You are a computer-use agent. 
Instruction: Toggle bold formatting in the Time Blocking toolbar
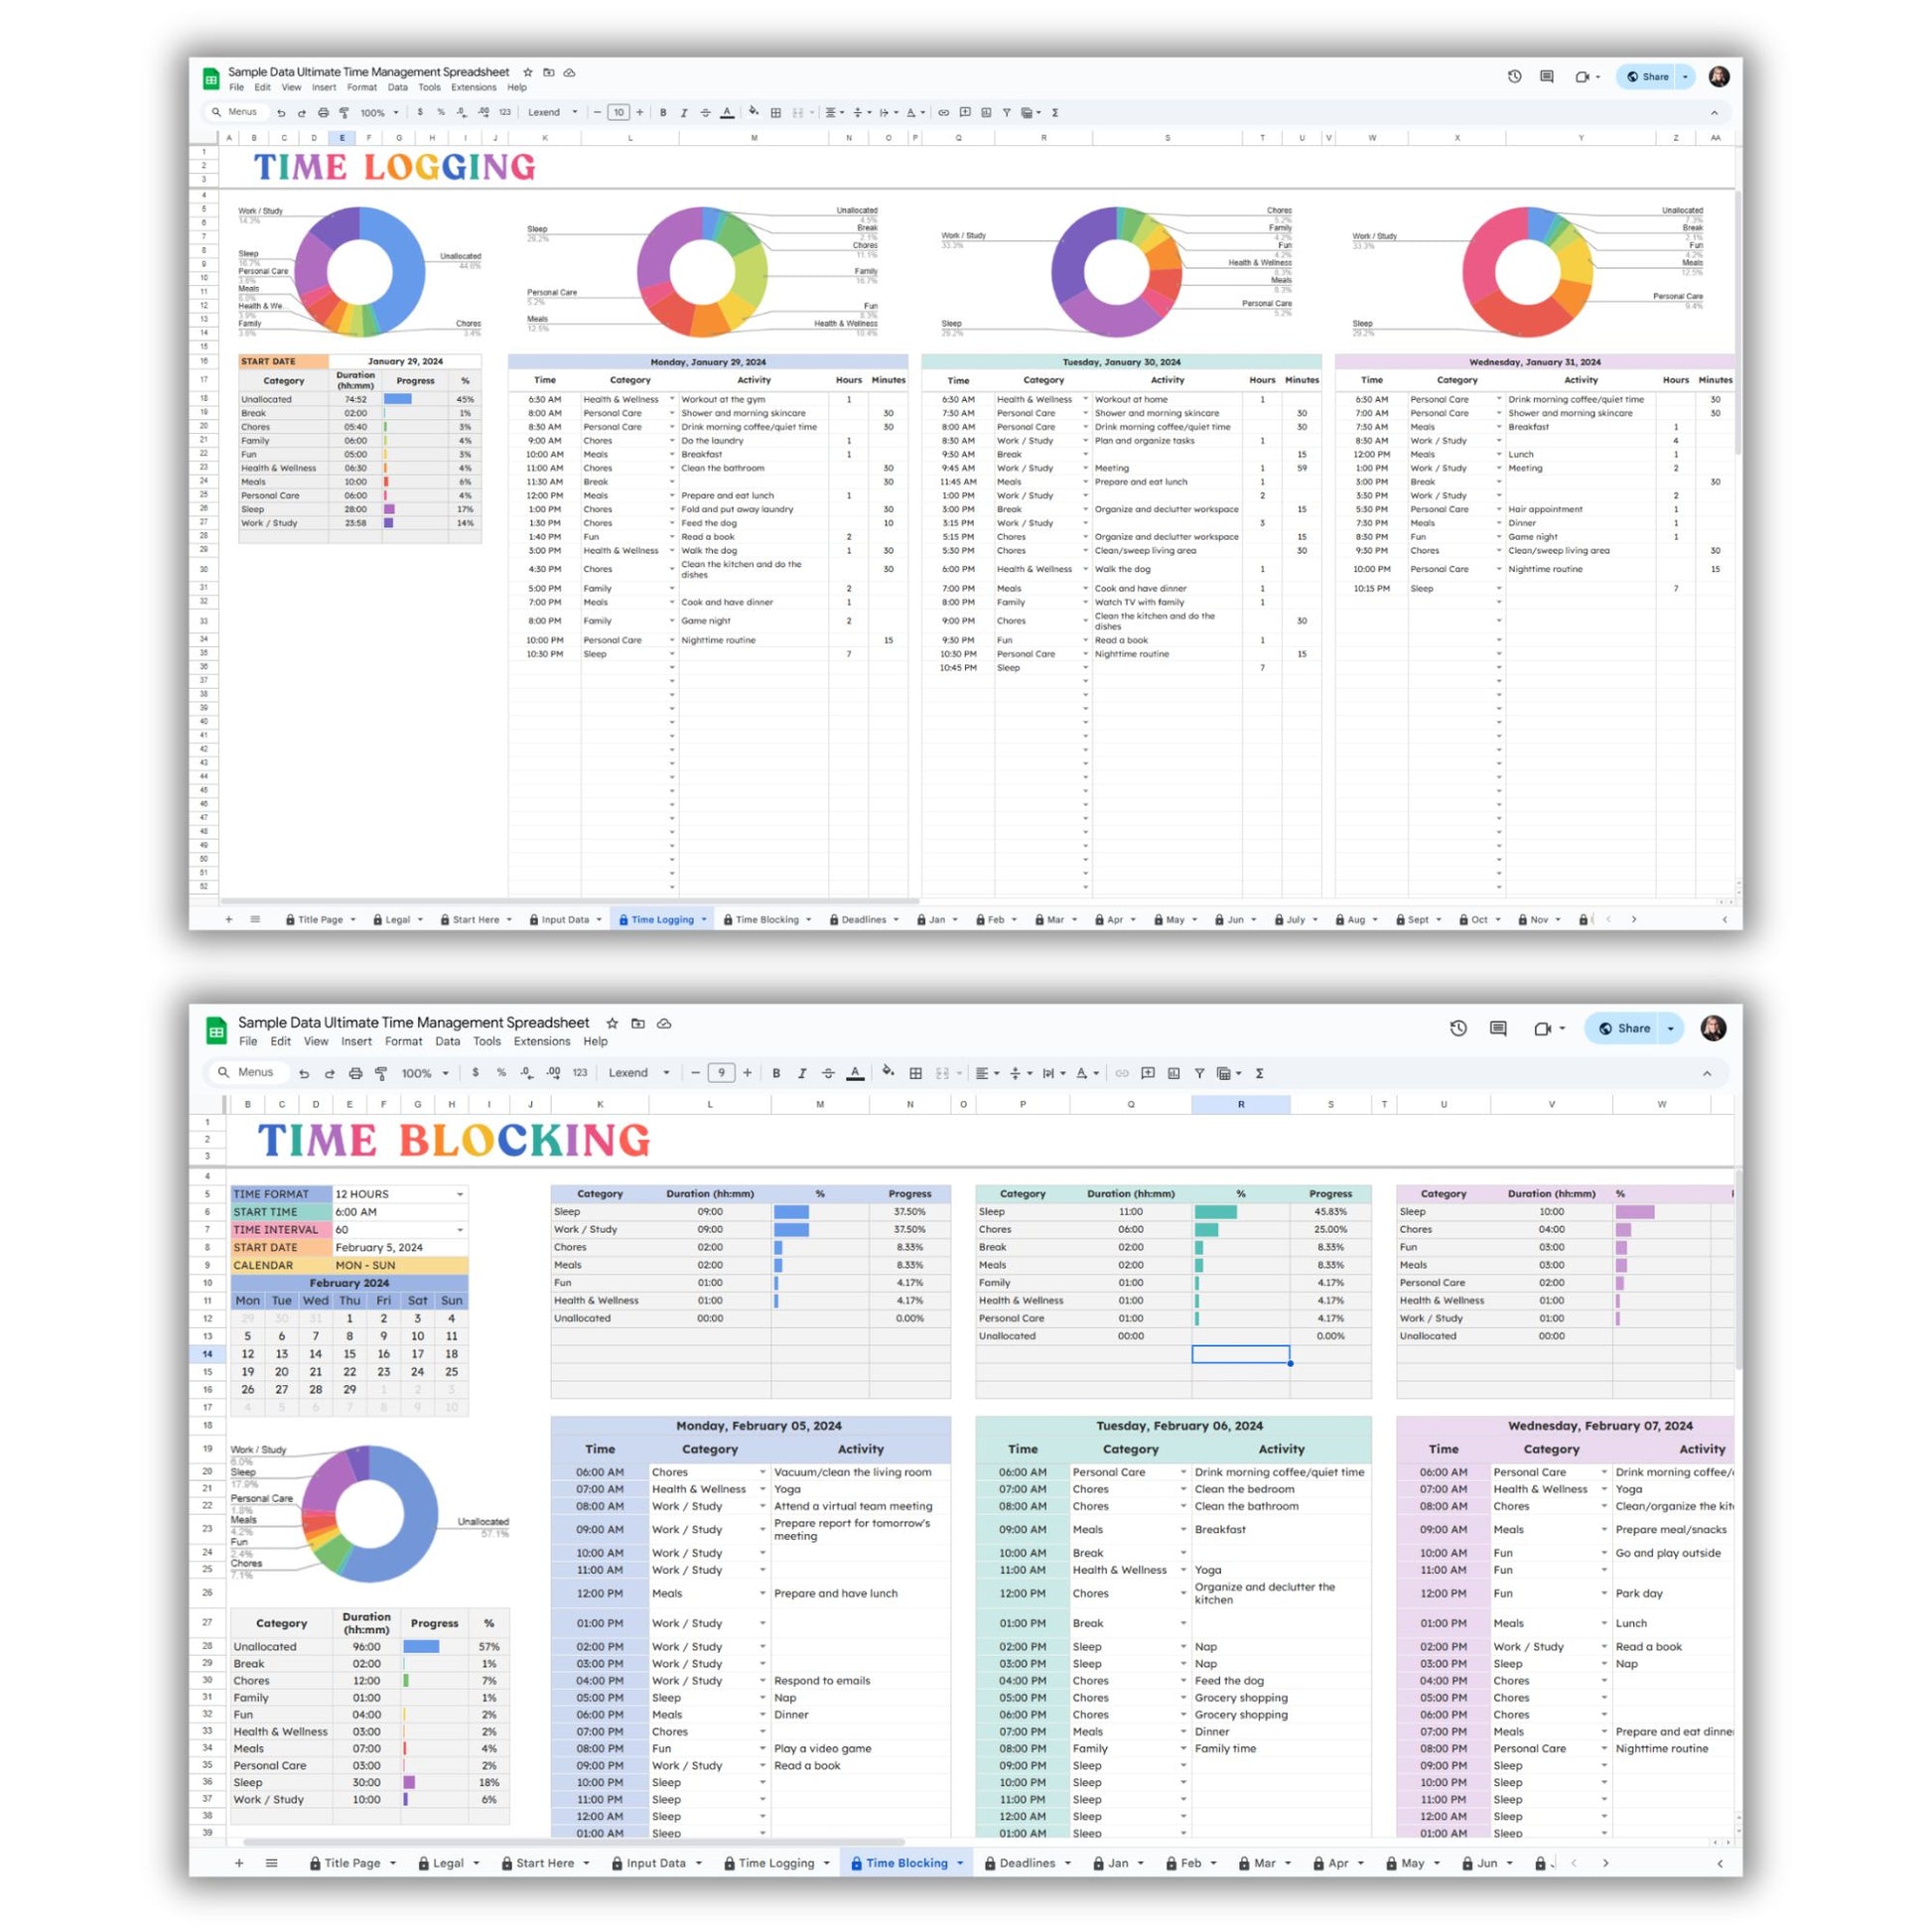[776, 1073]
